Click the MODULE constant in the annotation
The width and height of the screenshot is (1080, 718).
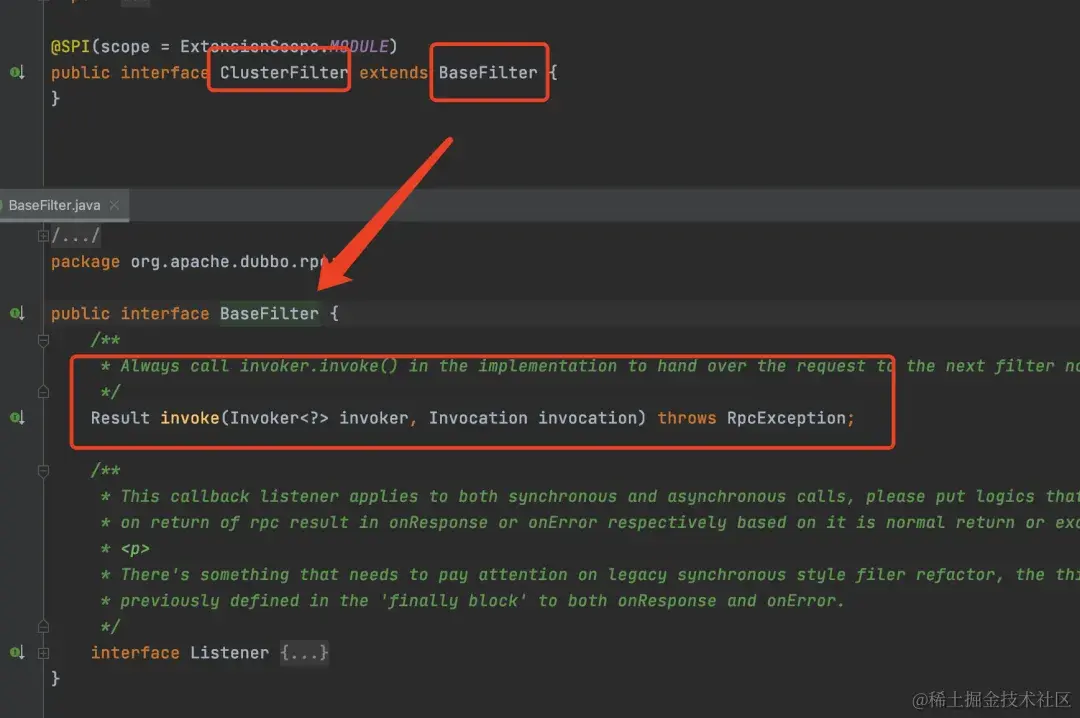[x=359, y=46]
